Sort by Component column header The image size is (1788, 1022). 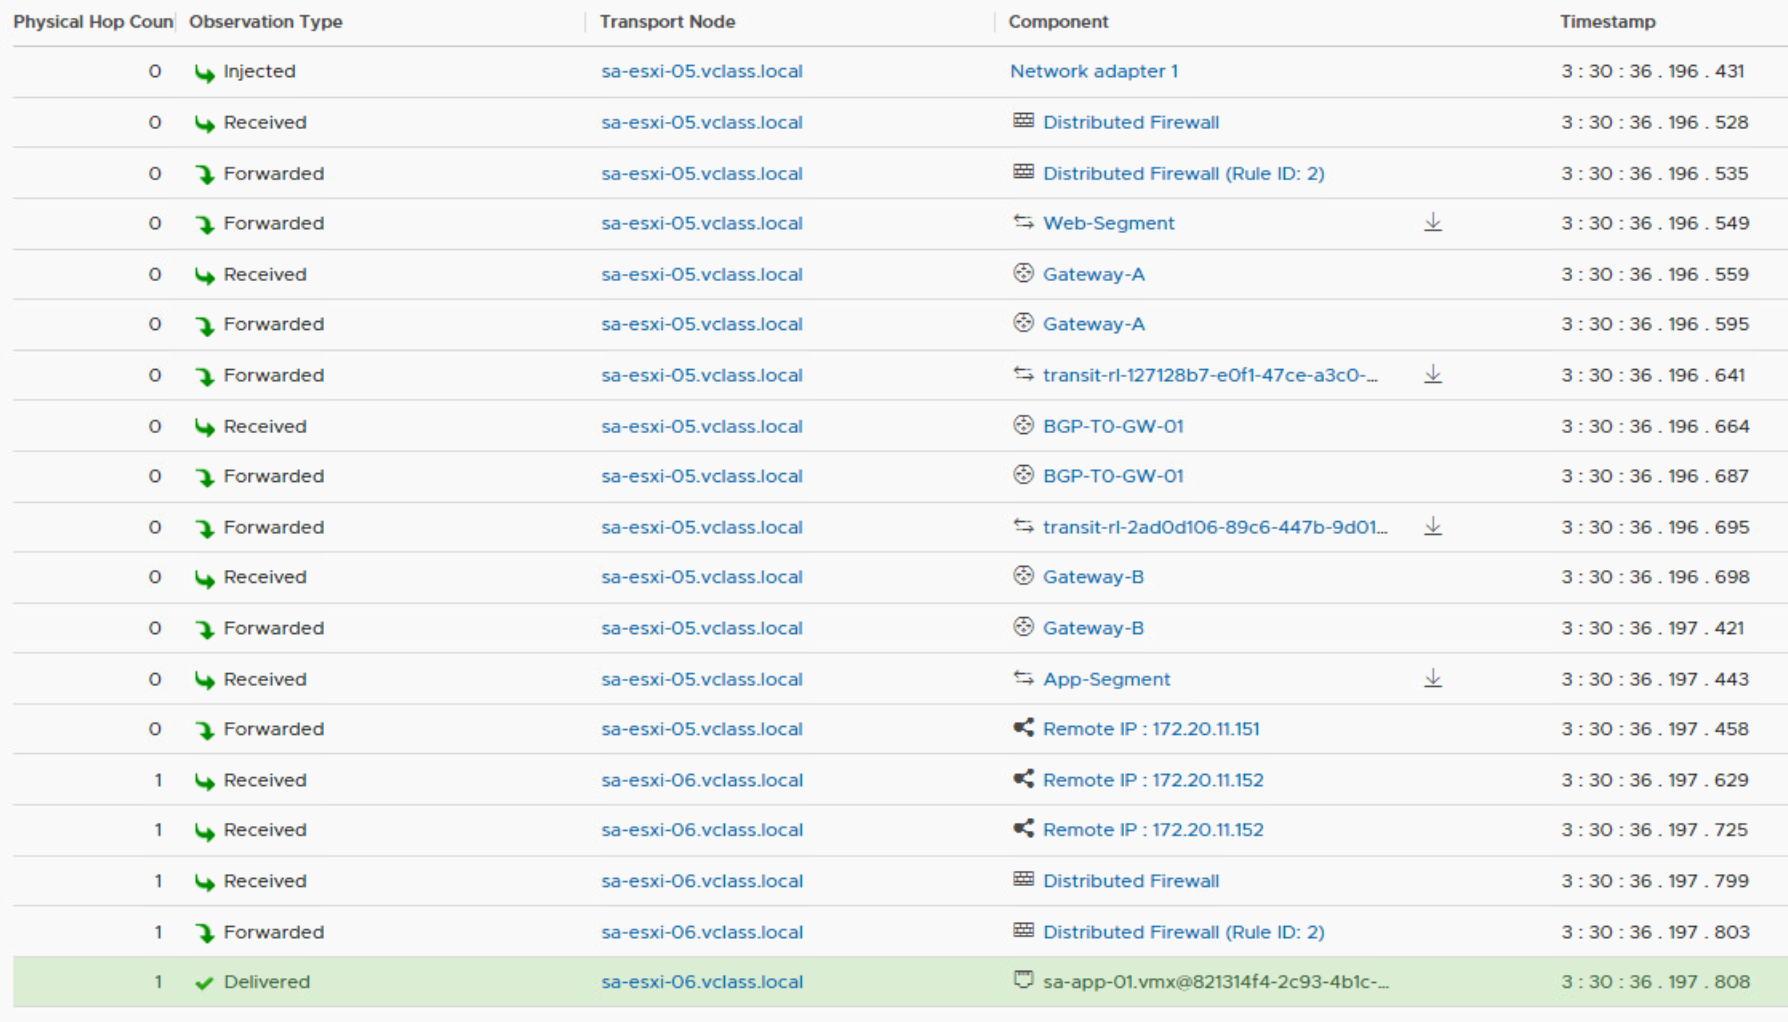pyautogui.click(x=1058, y=21)
